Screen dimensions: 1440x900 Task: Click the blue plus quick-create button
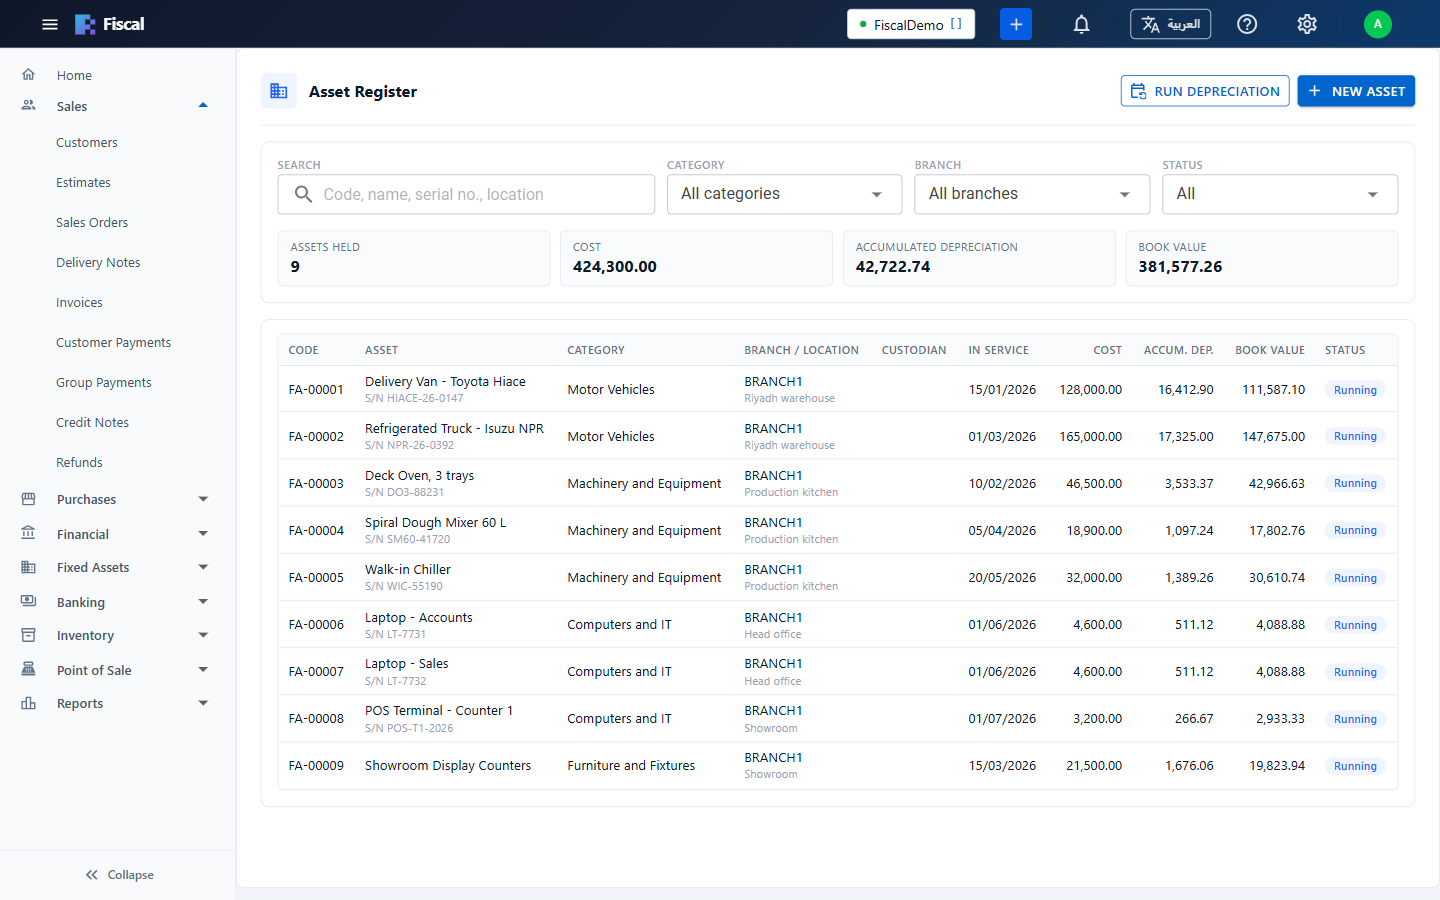(x=1016, y=24)
